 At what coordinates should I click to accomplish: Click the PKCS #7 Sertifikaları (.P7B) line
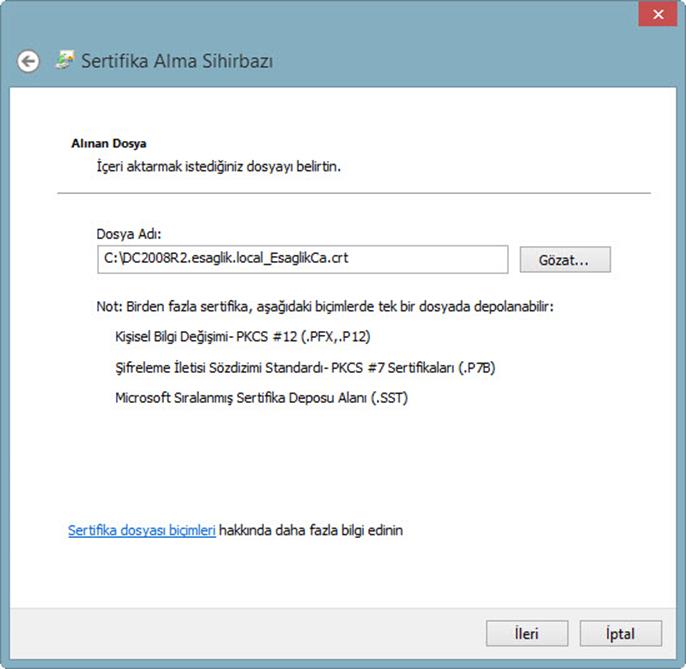tap(305, 368)
